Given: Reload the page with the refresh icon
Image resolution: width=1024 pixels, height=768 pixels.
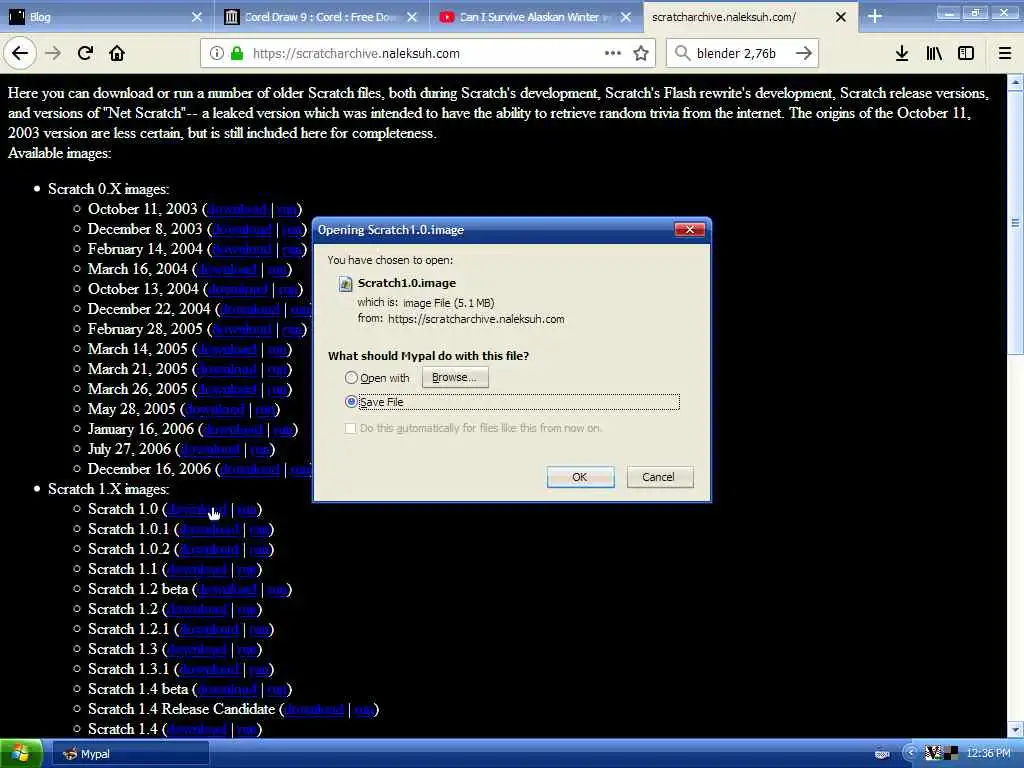Looking at the screenshot, I should pos(85,53).
